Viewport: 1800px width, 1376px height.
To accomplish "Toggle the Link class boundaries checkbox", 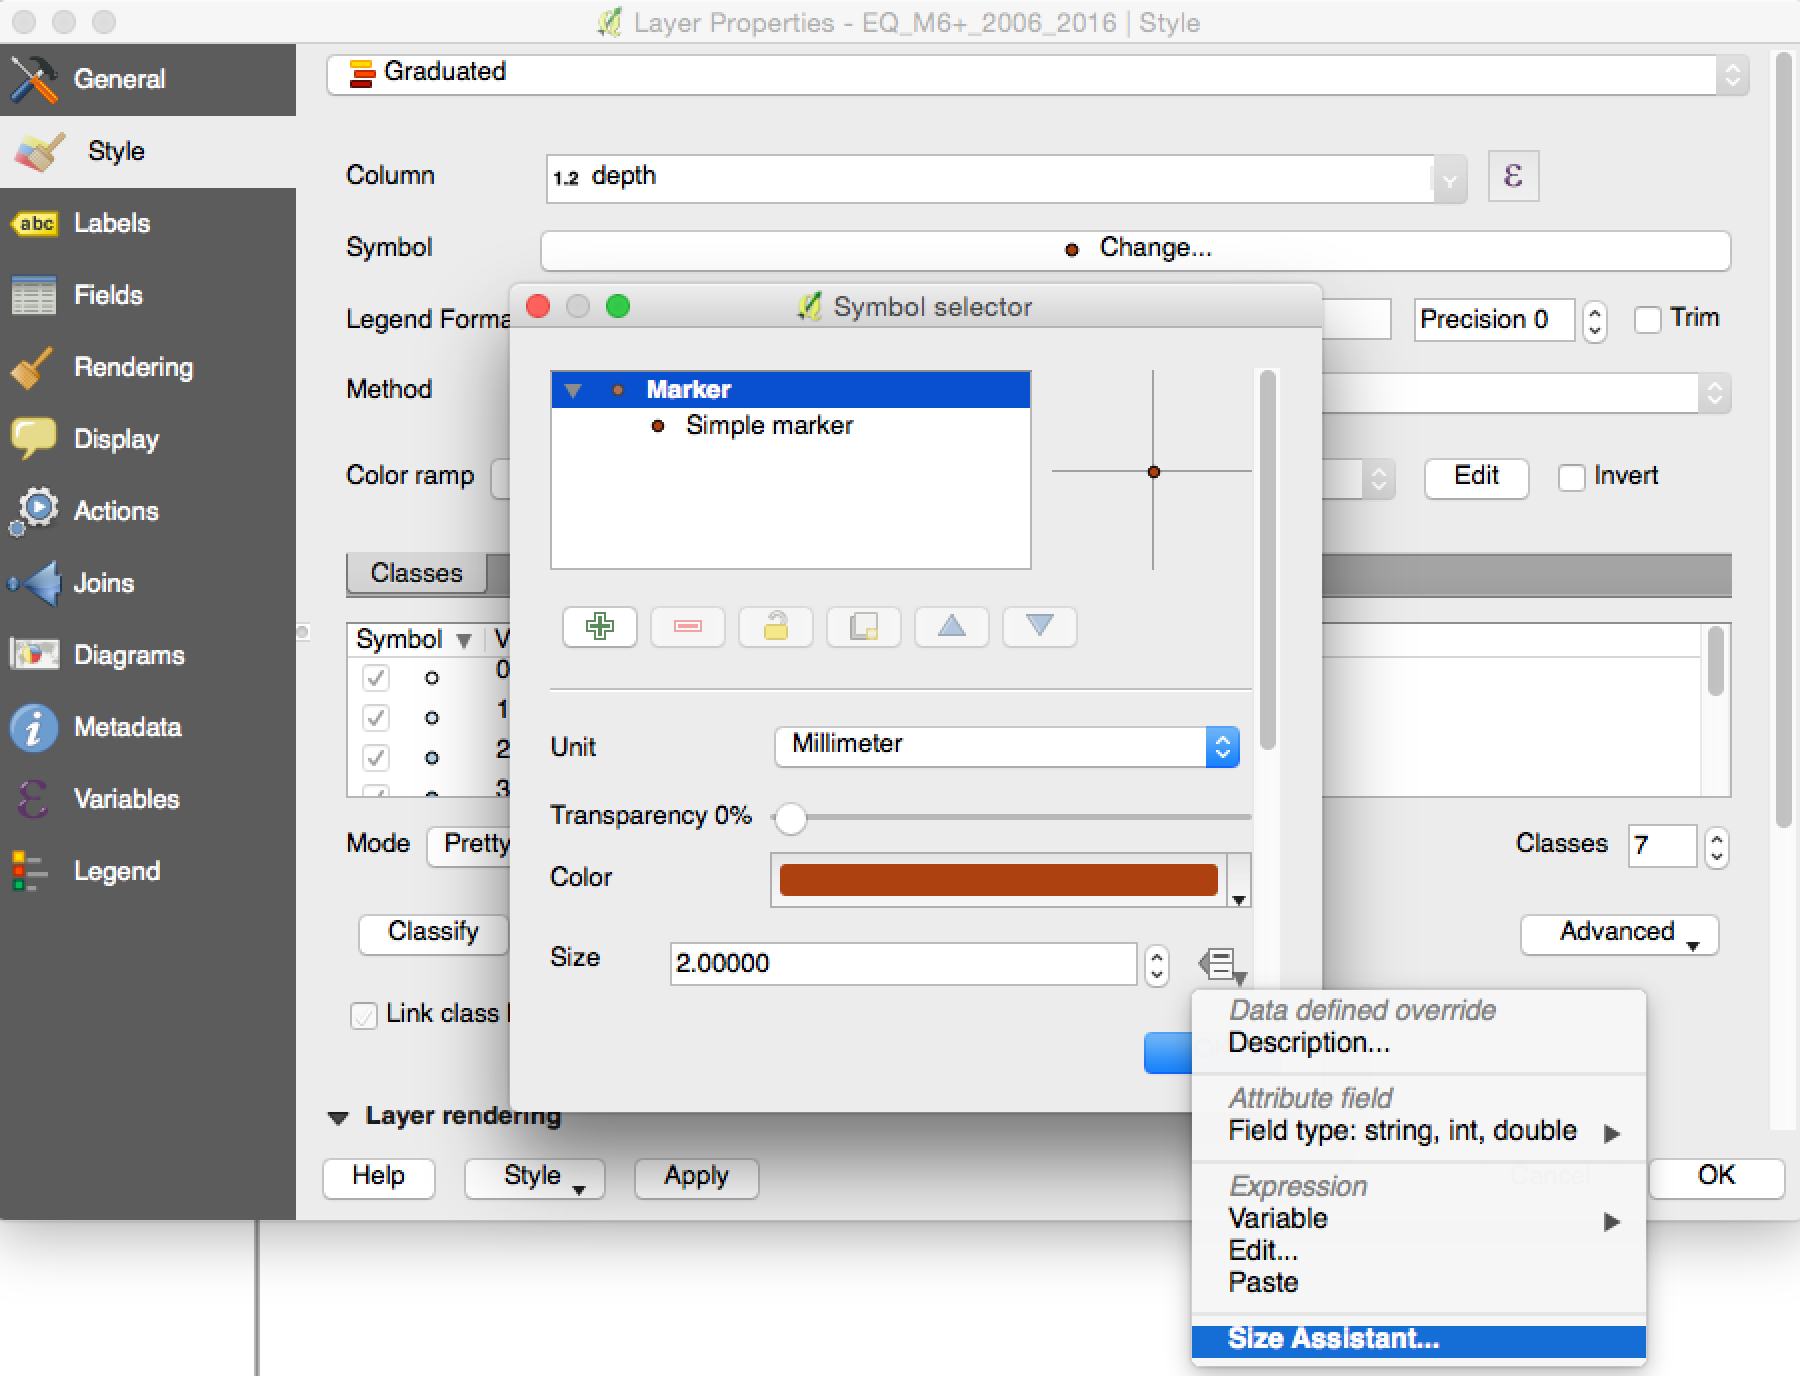I will pyautogui.click(x=363, y=1016).
